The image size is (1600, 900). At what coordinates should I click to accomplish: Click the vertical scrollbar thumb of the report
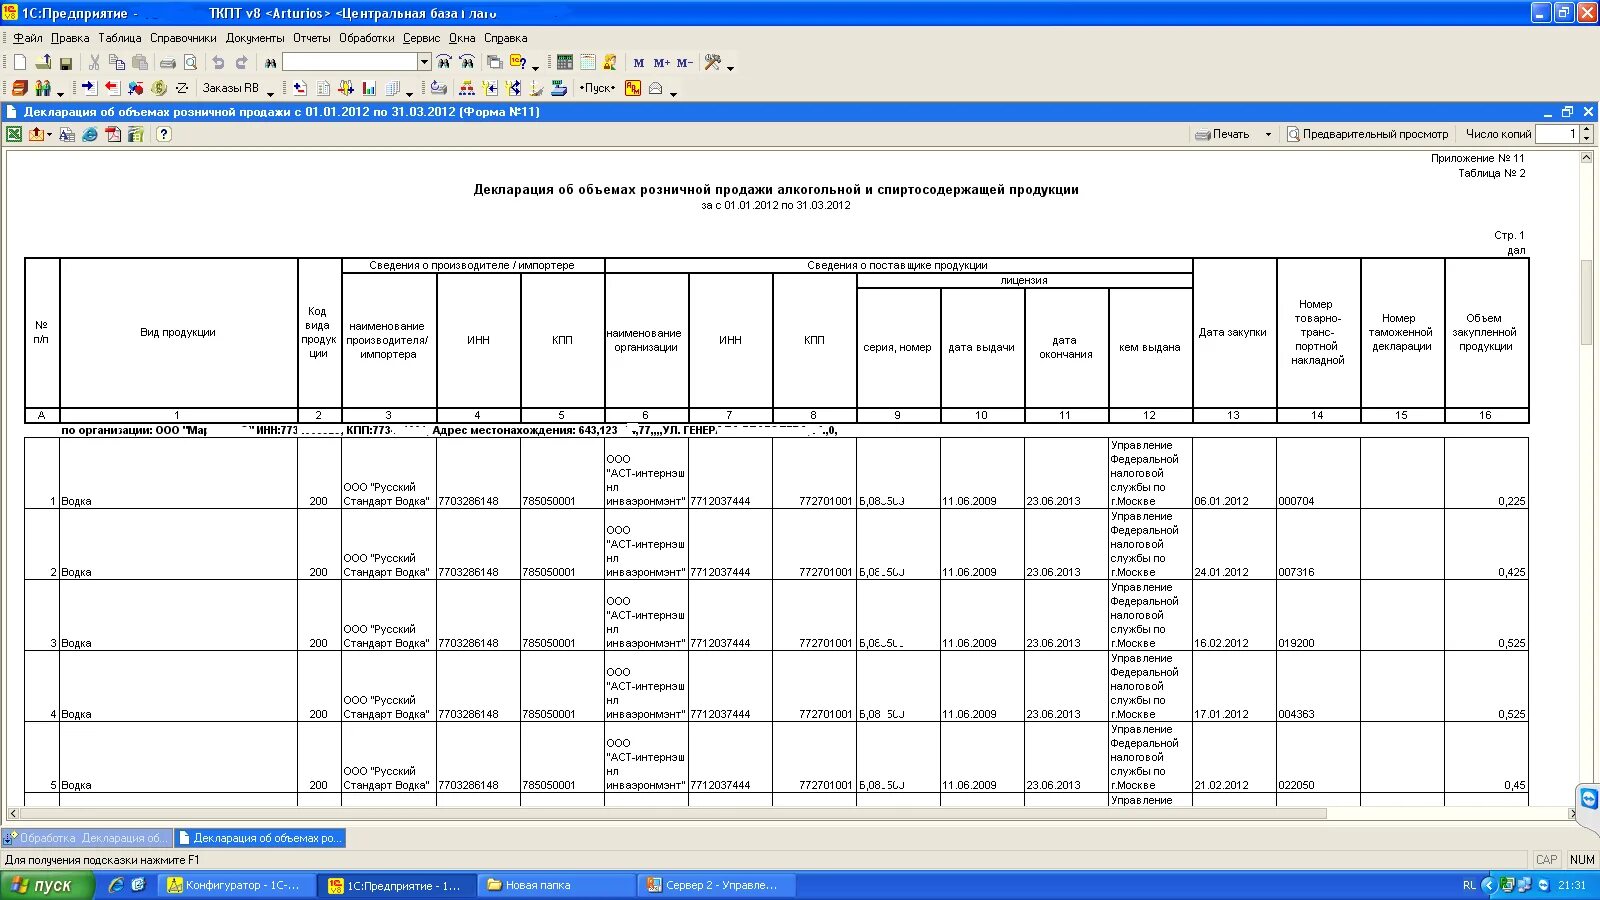pos(1586,302)
